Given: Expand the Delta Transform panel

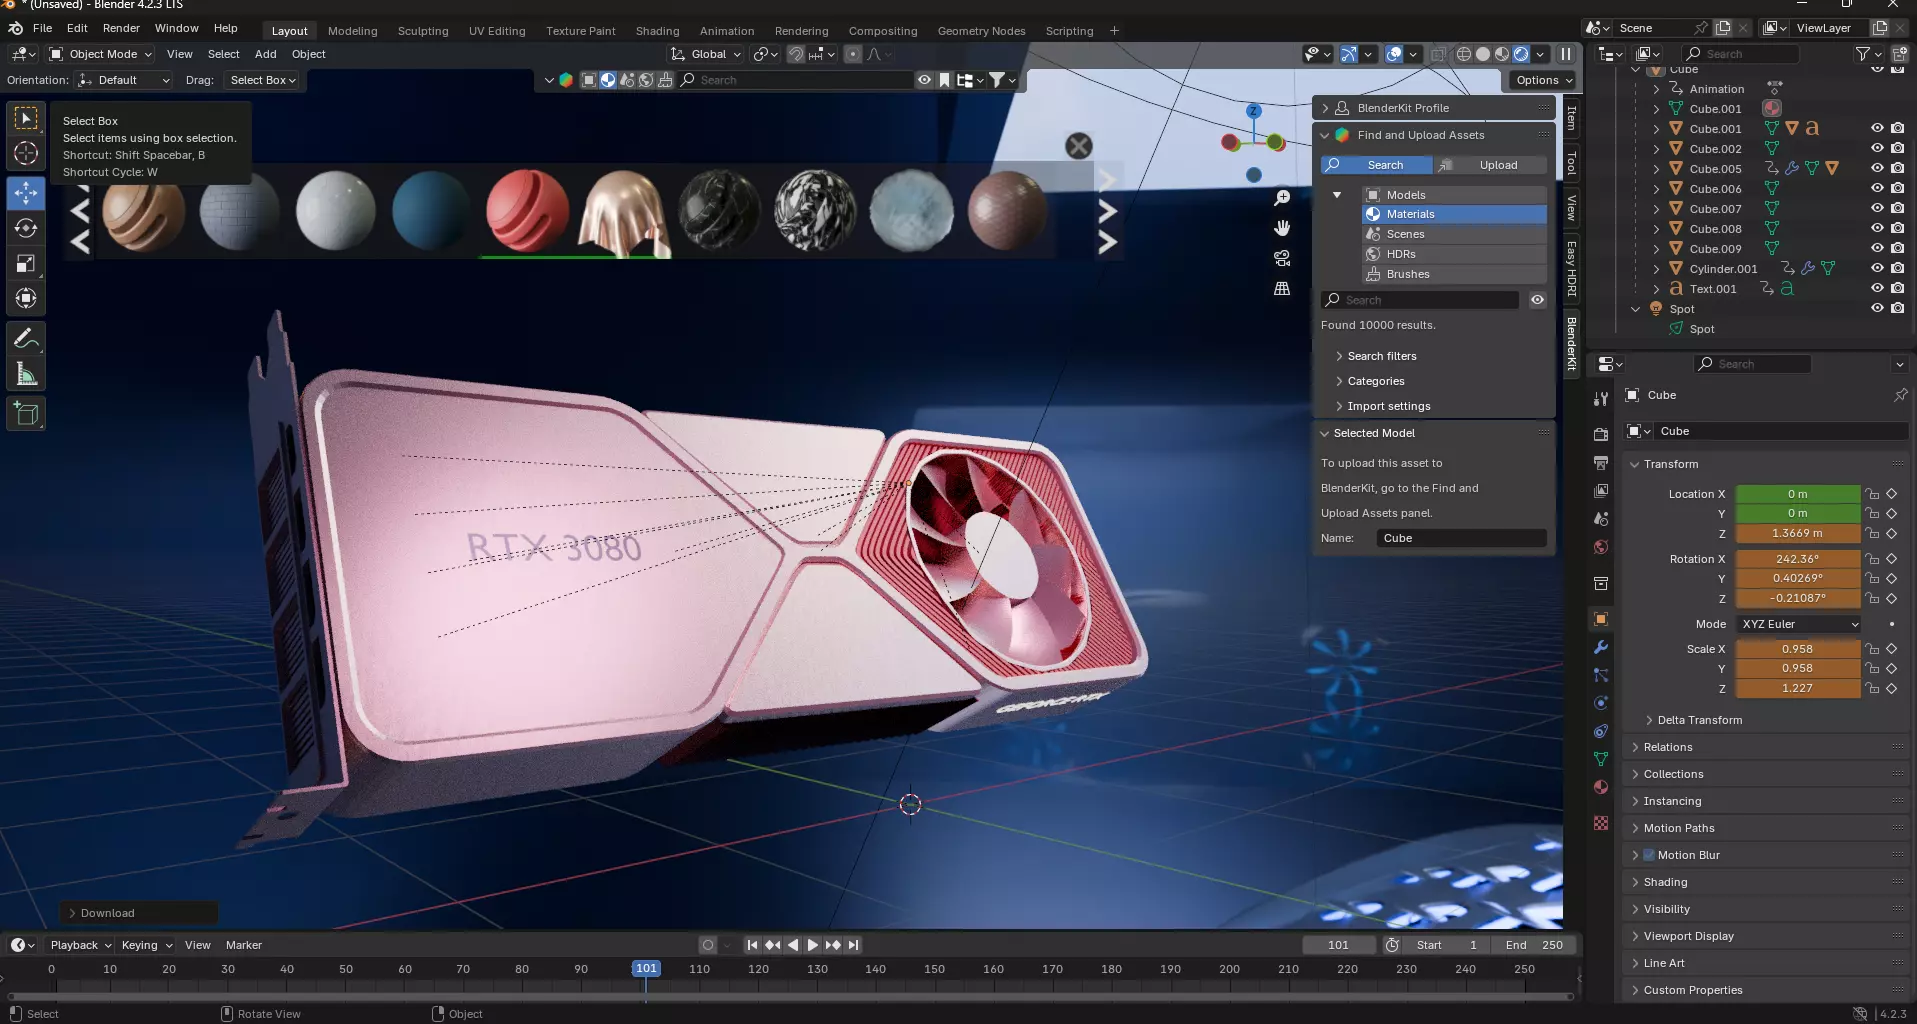Looking at the screenshot, I should [x=1699, y=720].
